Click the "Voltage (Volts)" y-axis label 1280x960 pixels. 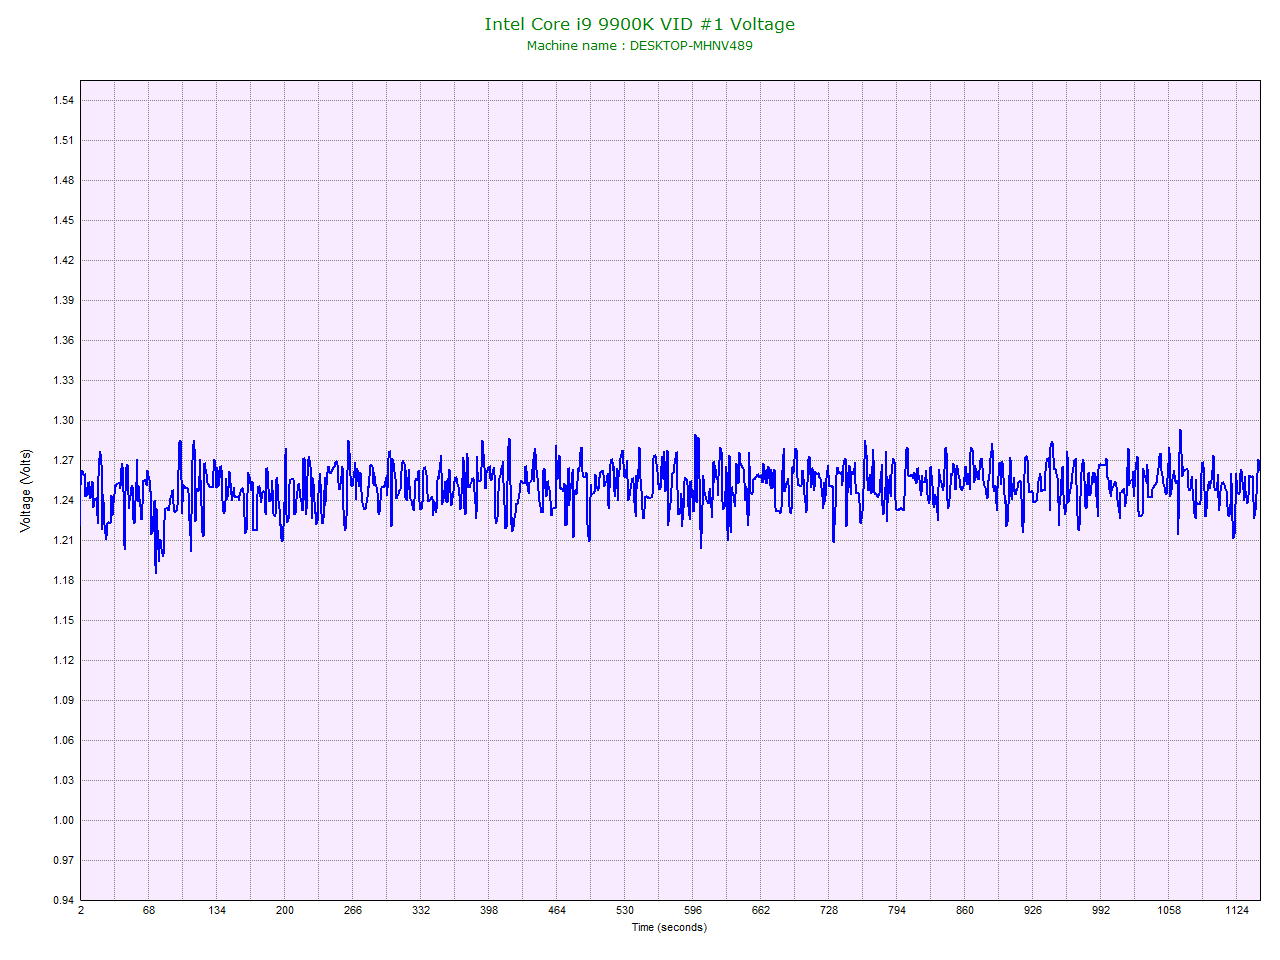point(26,491)
